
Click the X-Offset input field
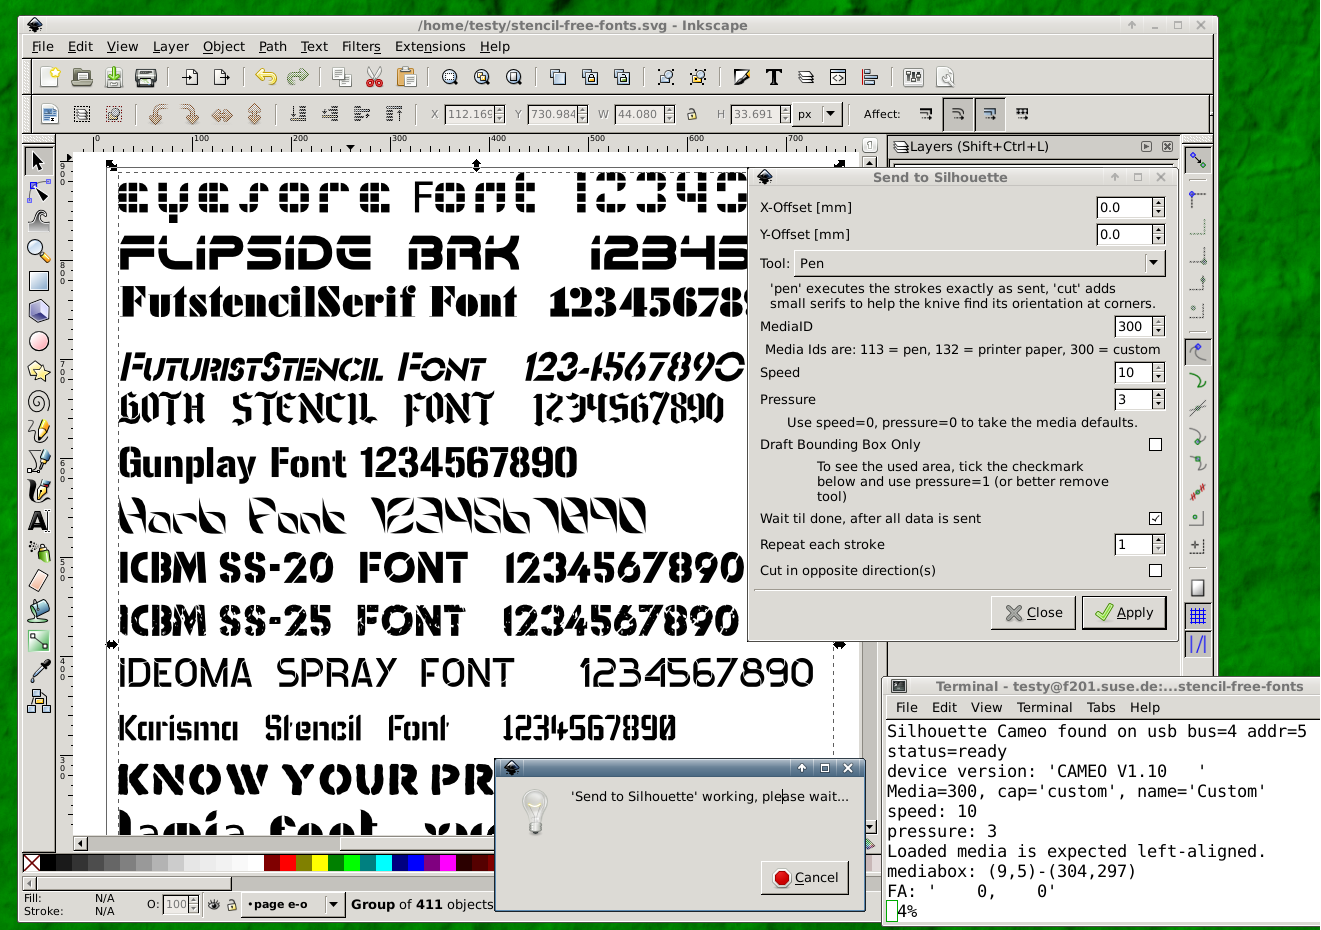coord(1123,207)
